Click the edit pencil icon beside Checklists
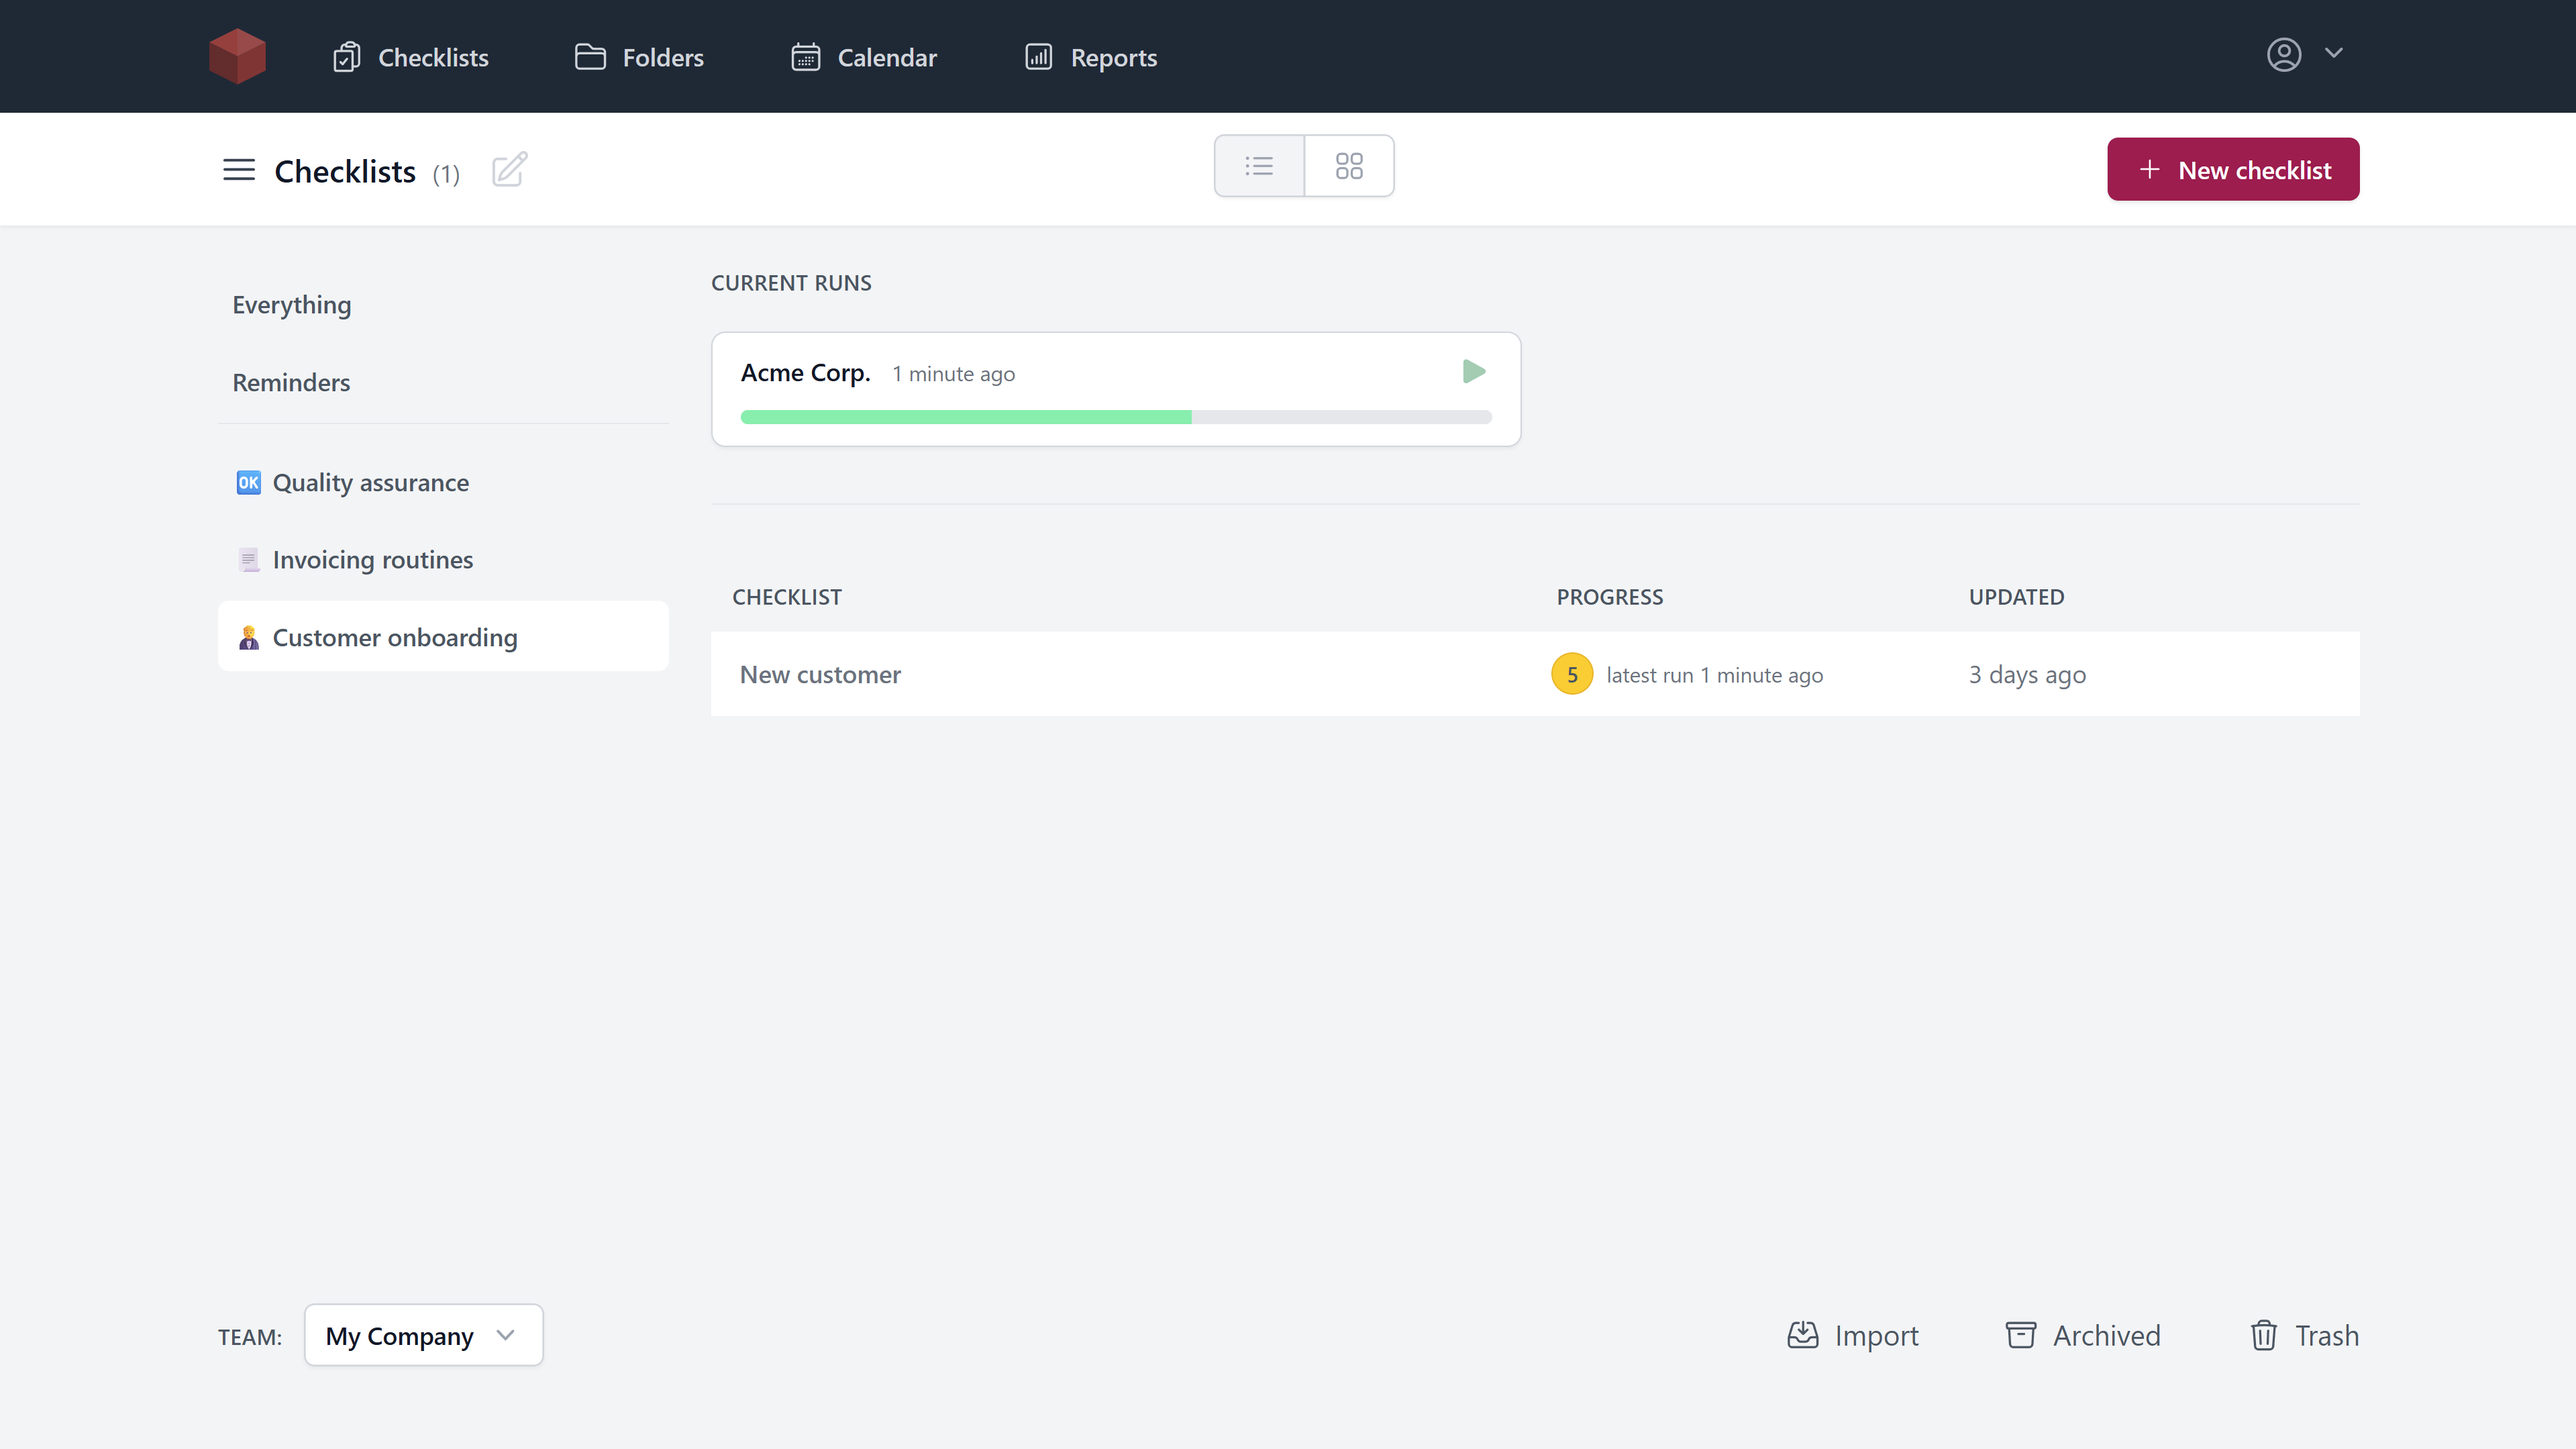 click(509, 169)
